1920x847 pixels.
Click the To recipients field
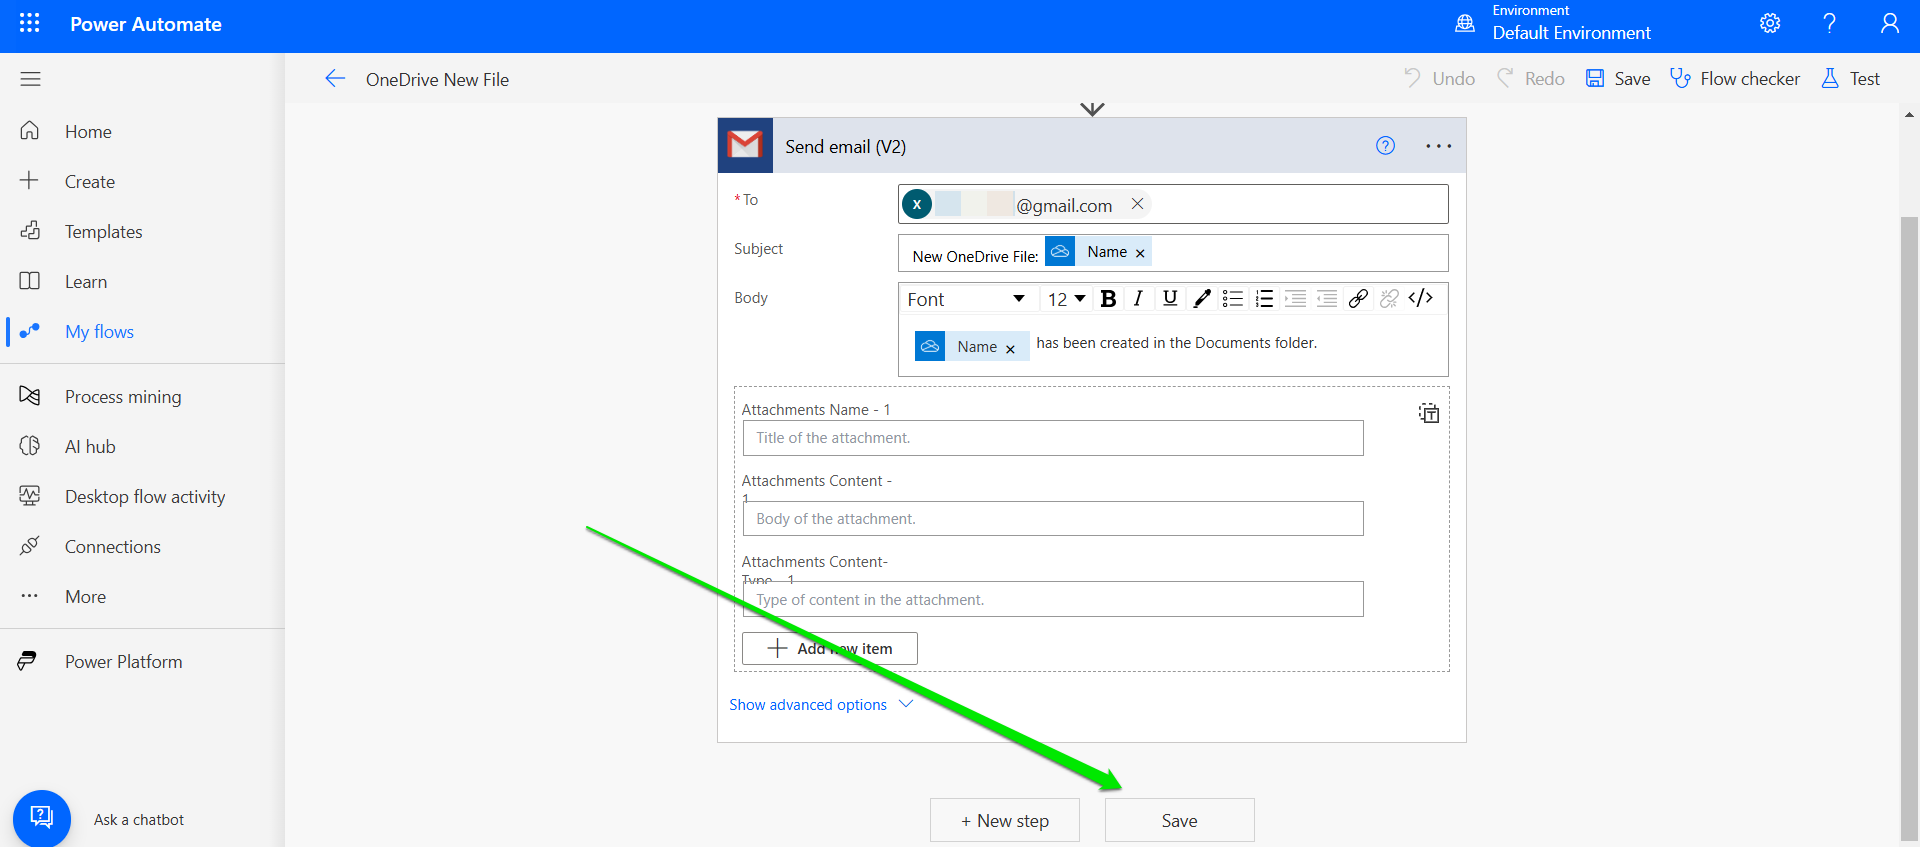[1173, 204]
